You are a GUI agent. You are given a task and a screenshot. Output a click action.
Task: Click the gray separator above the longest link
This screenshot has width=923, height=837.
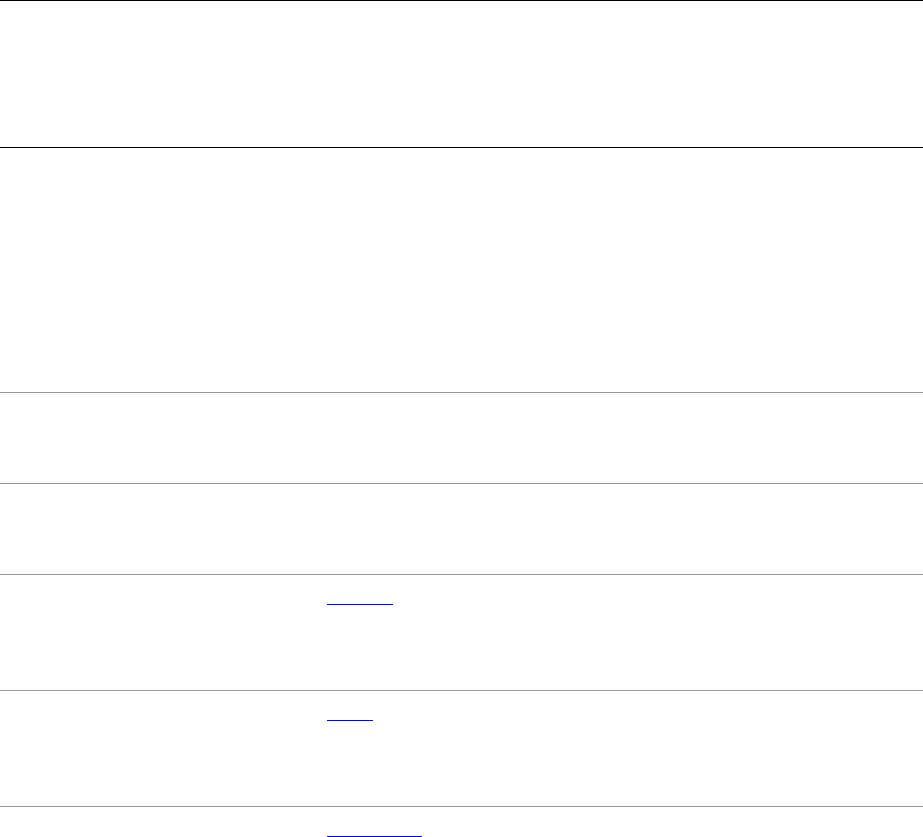pos(462,806)
